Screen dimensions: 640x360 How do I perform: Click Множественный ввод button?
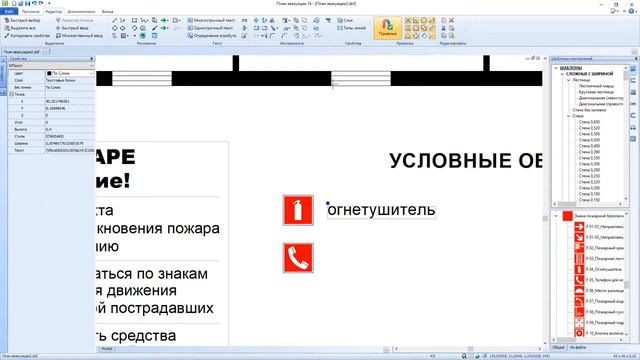point(79,36)
